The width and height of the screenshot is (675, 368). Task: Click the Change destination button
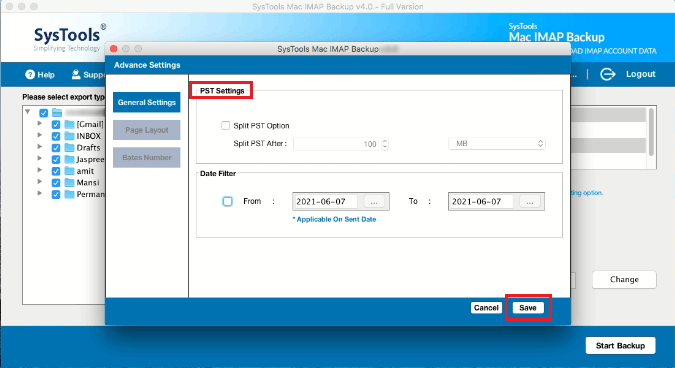(x=624, y=279)
